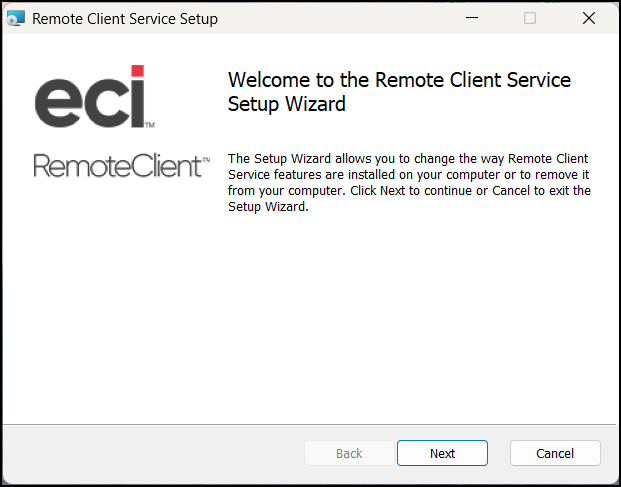Click the "Welcome to the Remote Client Service" heading
This screenshot has width=621, height=487.
click(399, 80)
